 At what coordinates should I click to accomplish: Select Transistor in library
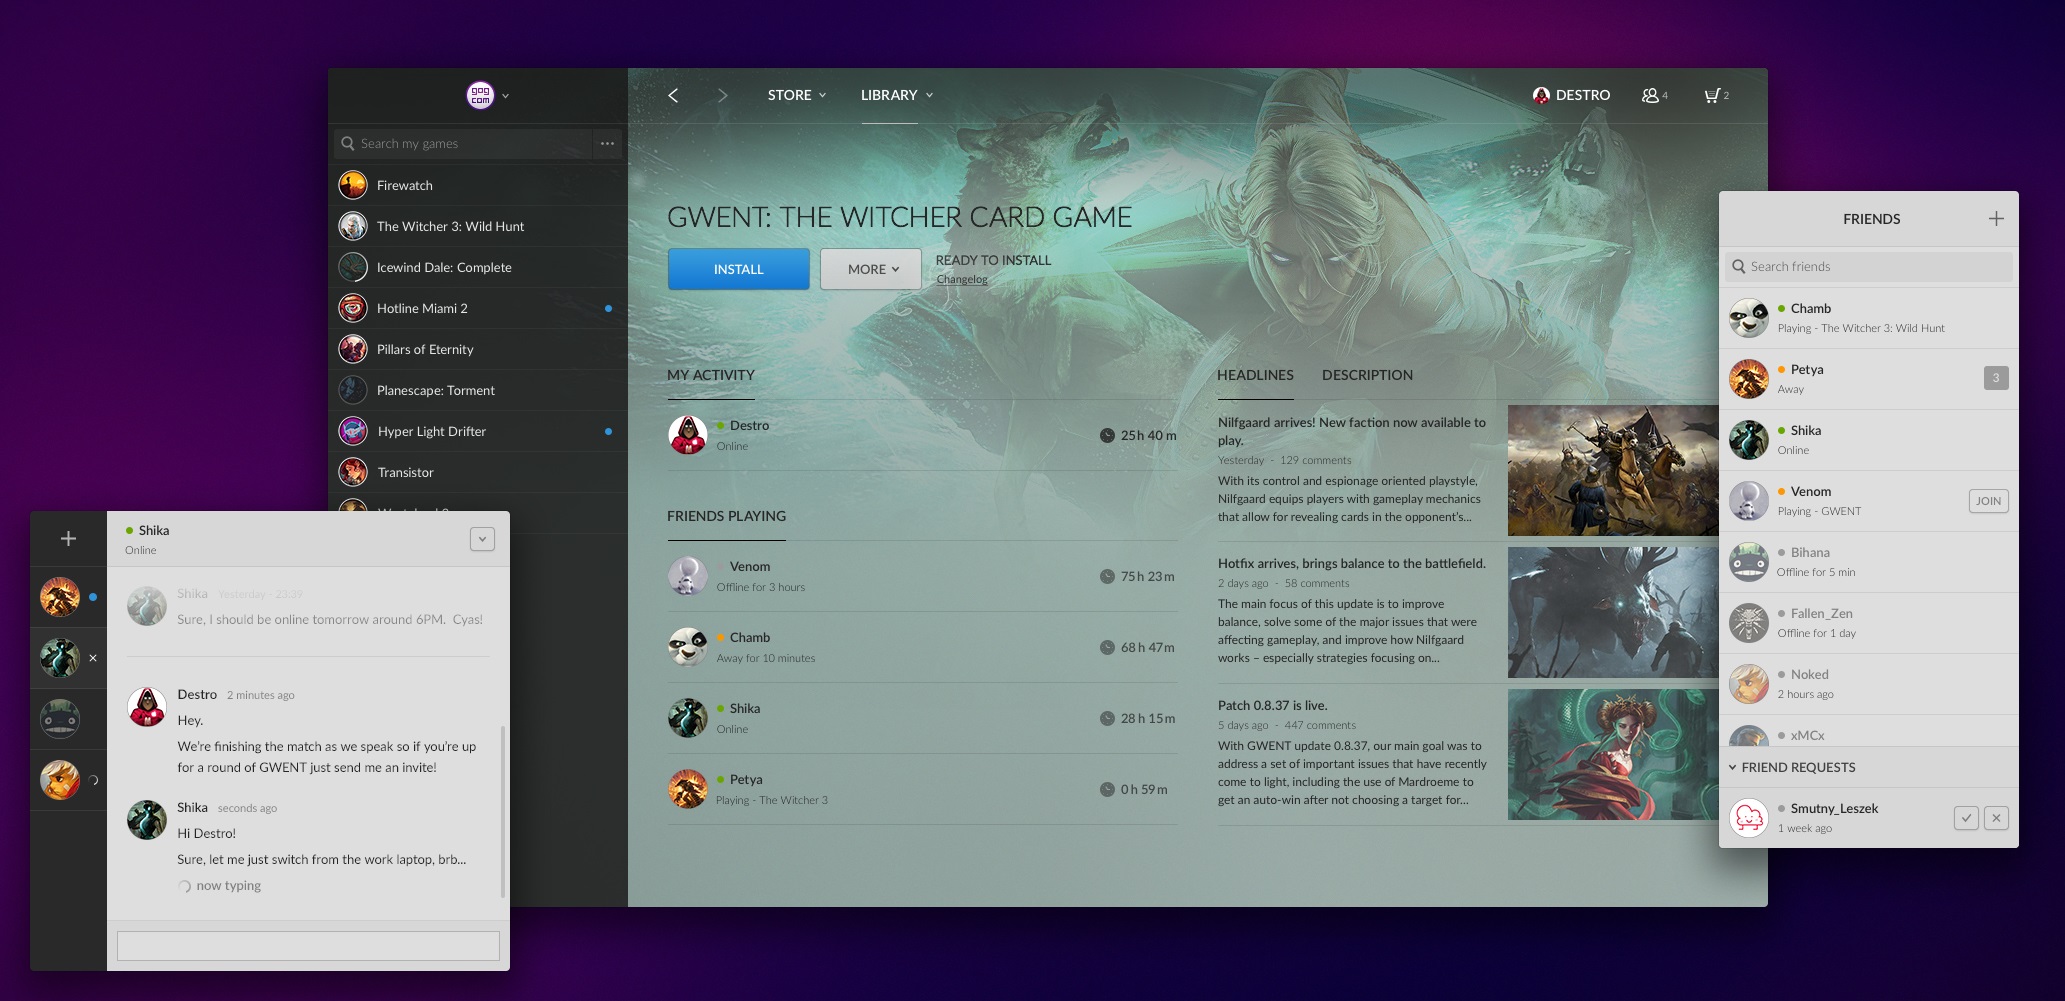click(x=478, y=472)
